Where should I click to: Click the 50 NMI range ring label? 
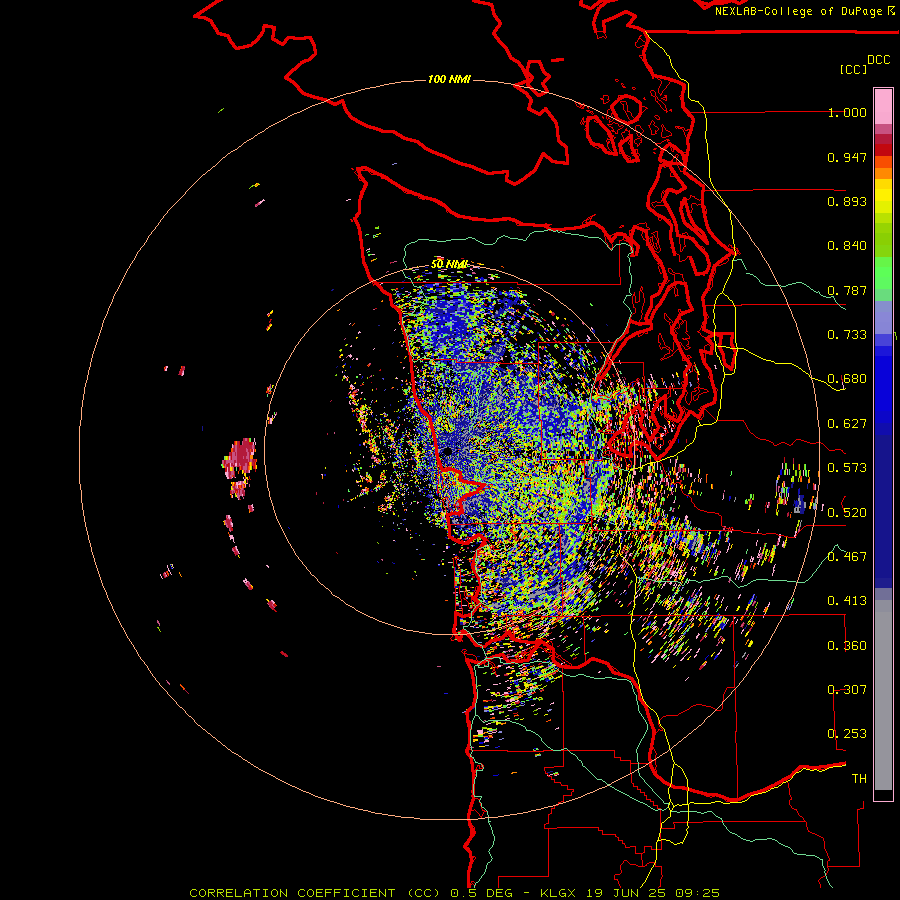coord(449,264)
